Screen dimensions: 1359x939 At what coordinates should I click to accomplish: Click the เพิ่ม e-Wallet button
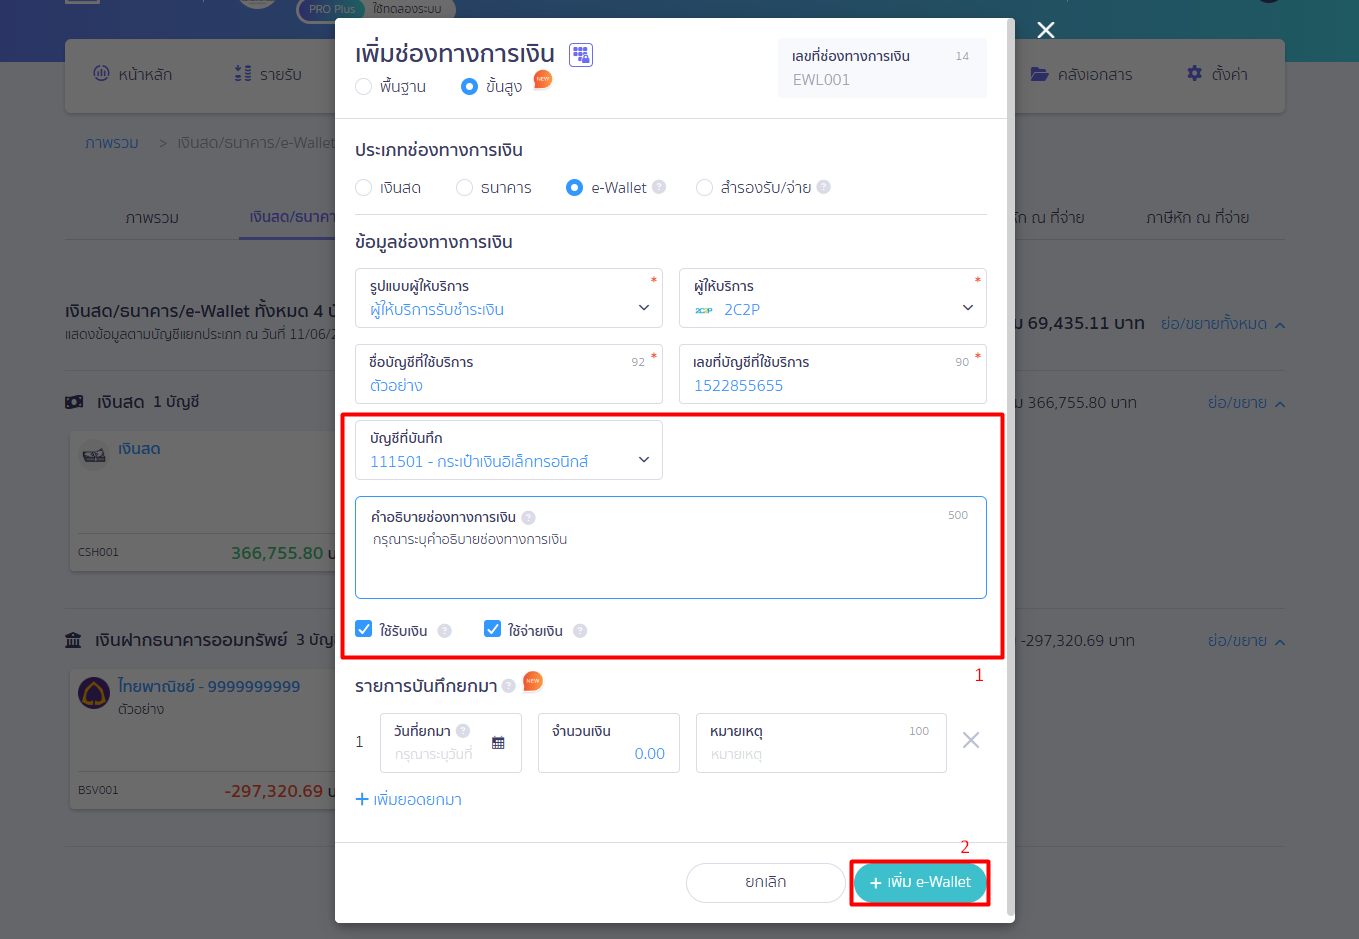[920, 882]
